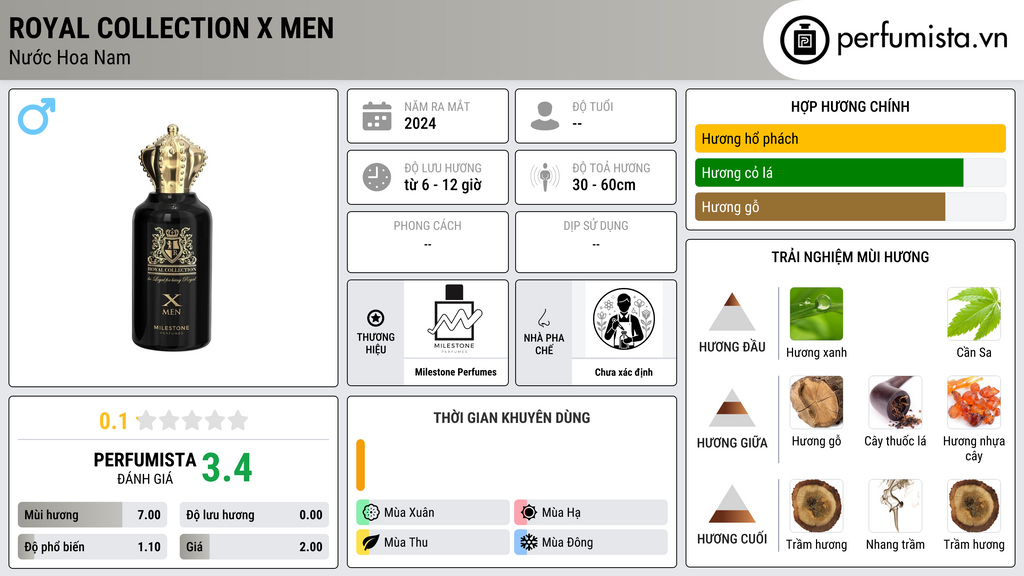Viewport: 1024px width, 576px height.
Task: Select the Mùa Xuân season chip
Action: coord(433,513)
